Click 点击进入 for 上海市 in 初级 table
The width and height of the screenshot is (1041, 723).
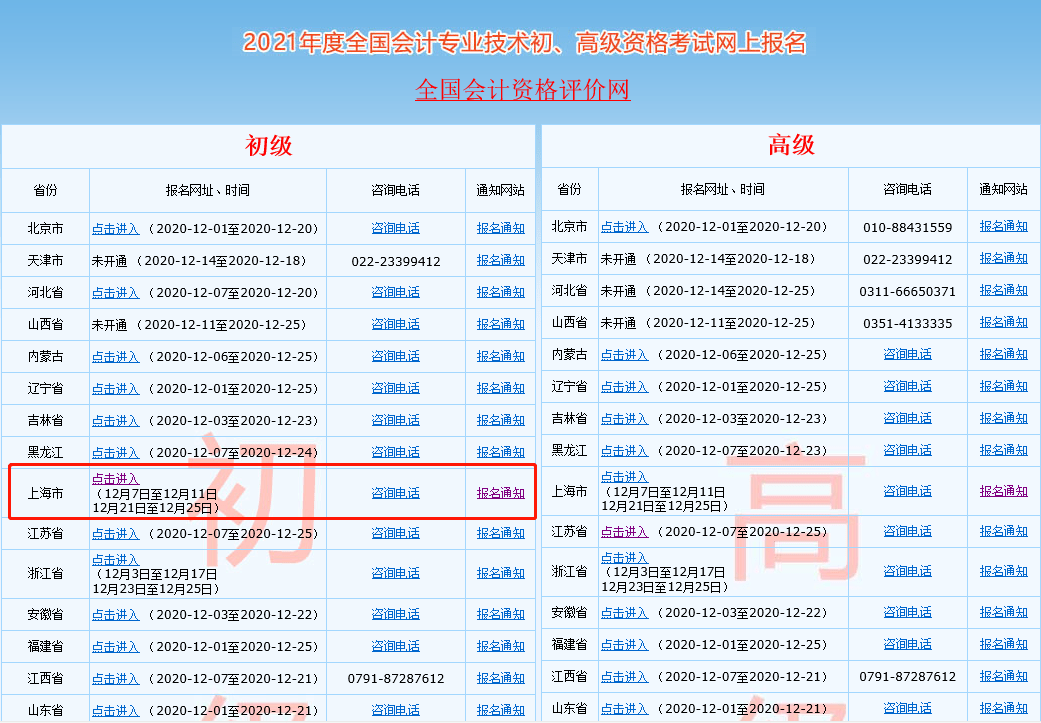click(x=116, y=479)
